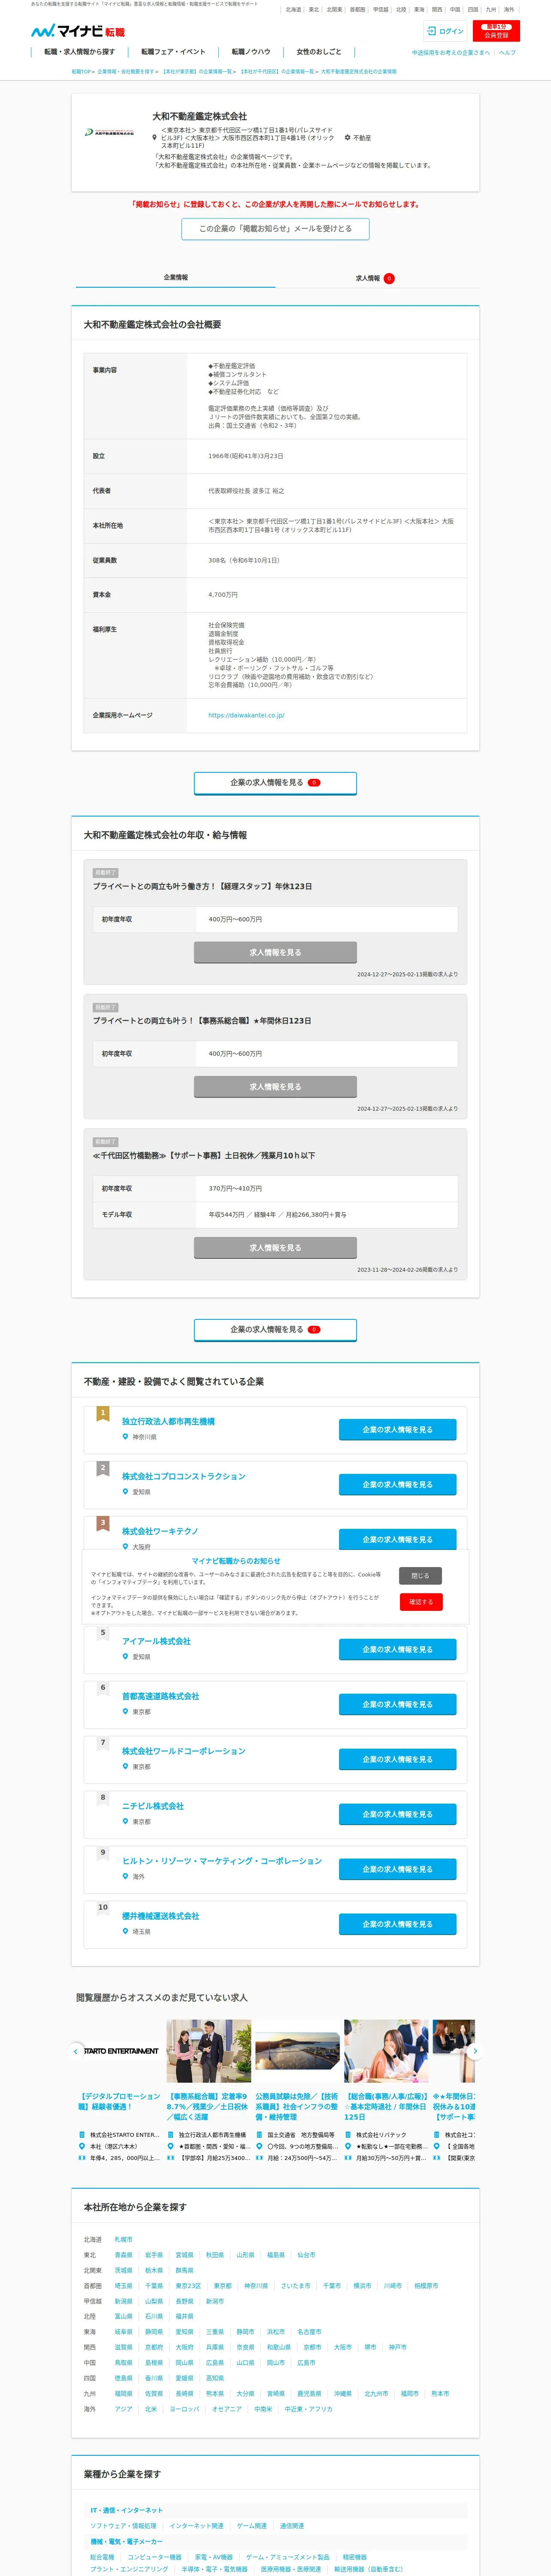Viewport: 551px width, 2576px height.
Task: Select 札幌市 in headquarters location list
Action: coord(123,2240)
